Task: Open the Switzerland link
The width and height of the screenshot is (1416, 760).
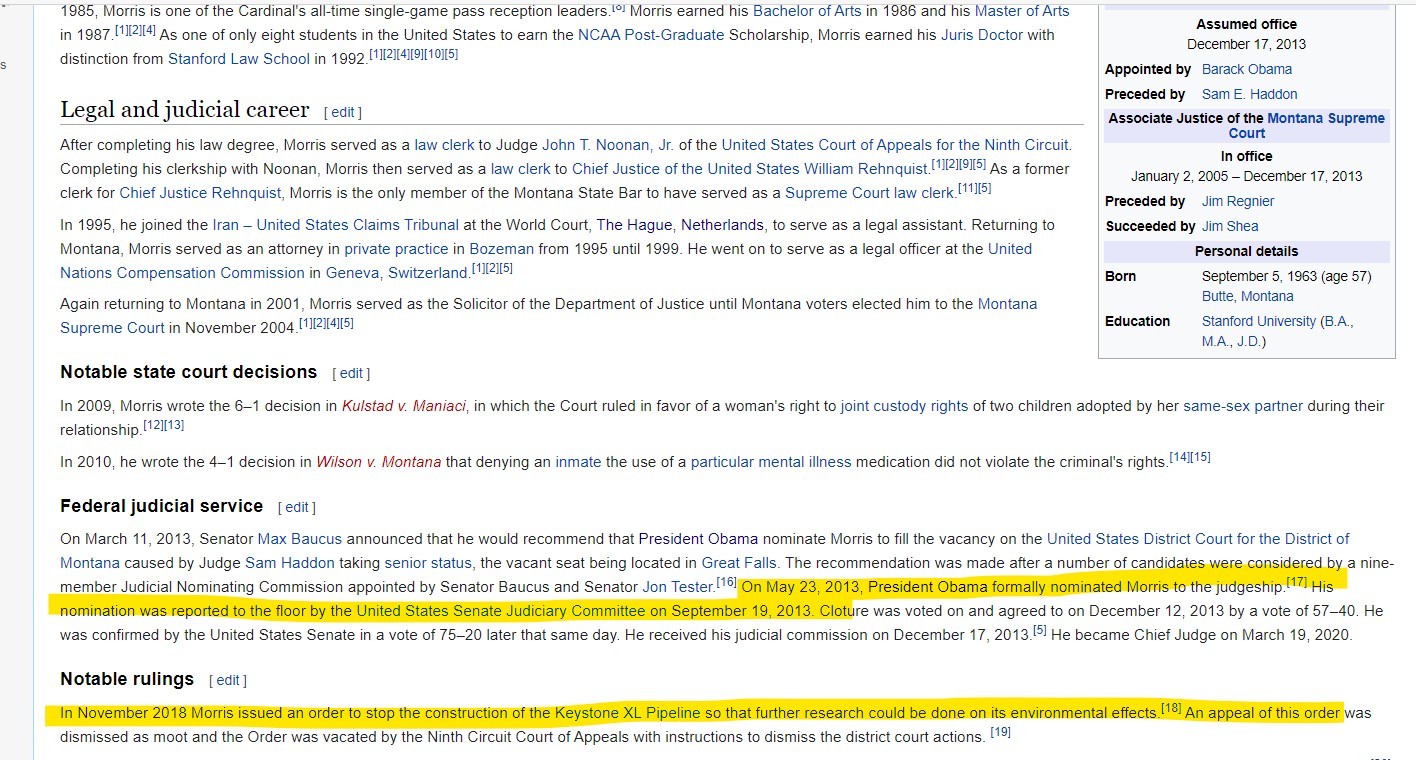Action: (428, 272)
